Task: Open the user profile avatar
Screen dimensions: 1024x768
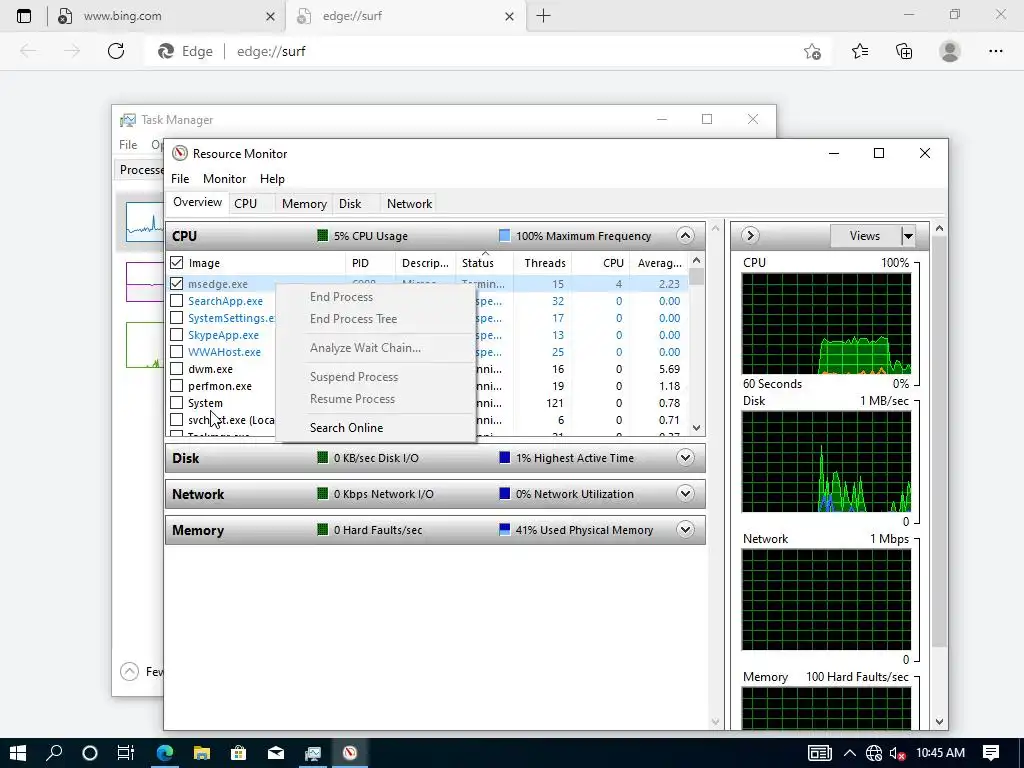Action: point(950,51)
